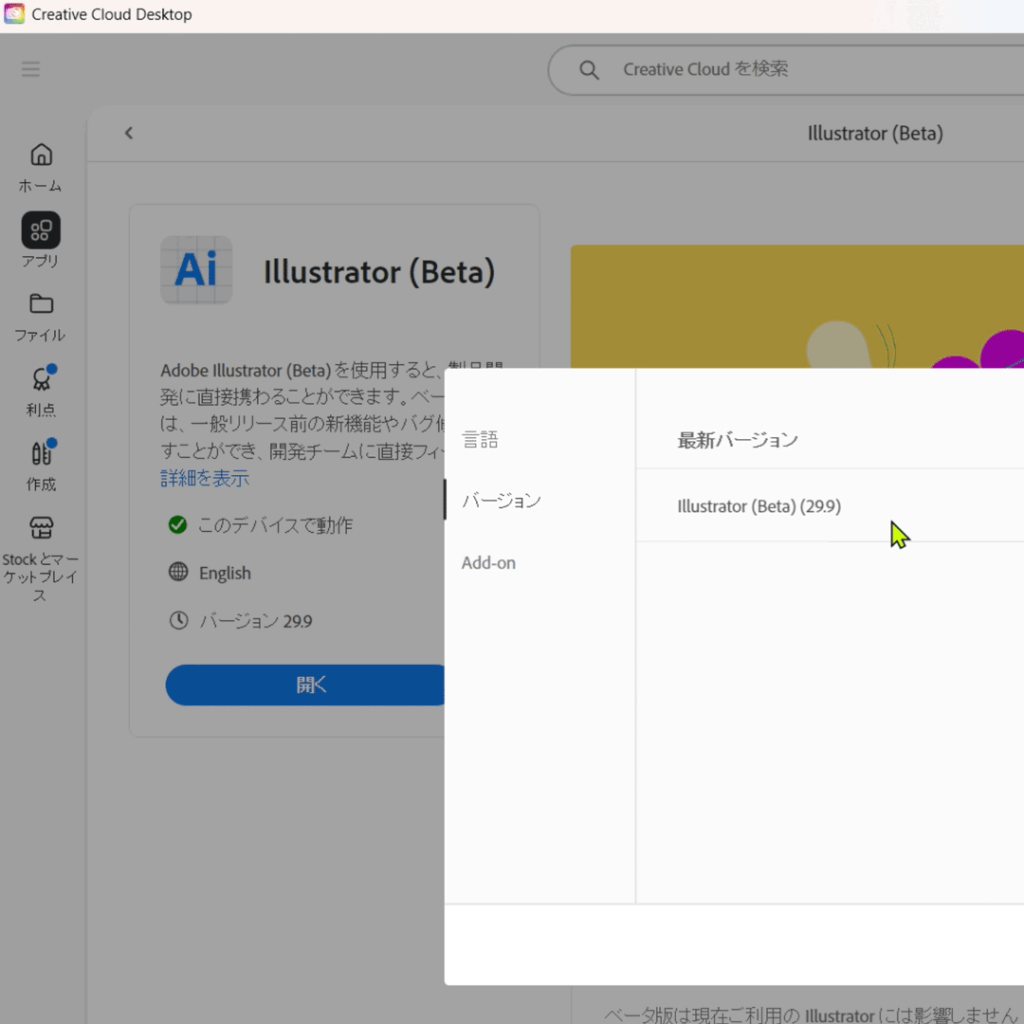Viewport: 1024px width, 1024px height.
Task: Focus the Creative Cloud を検索 search field
Action: point(786,70)
